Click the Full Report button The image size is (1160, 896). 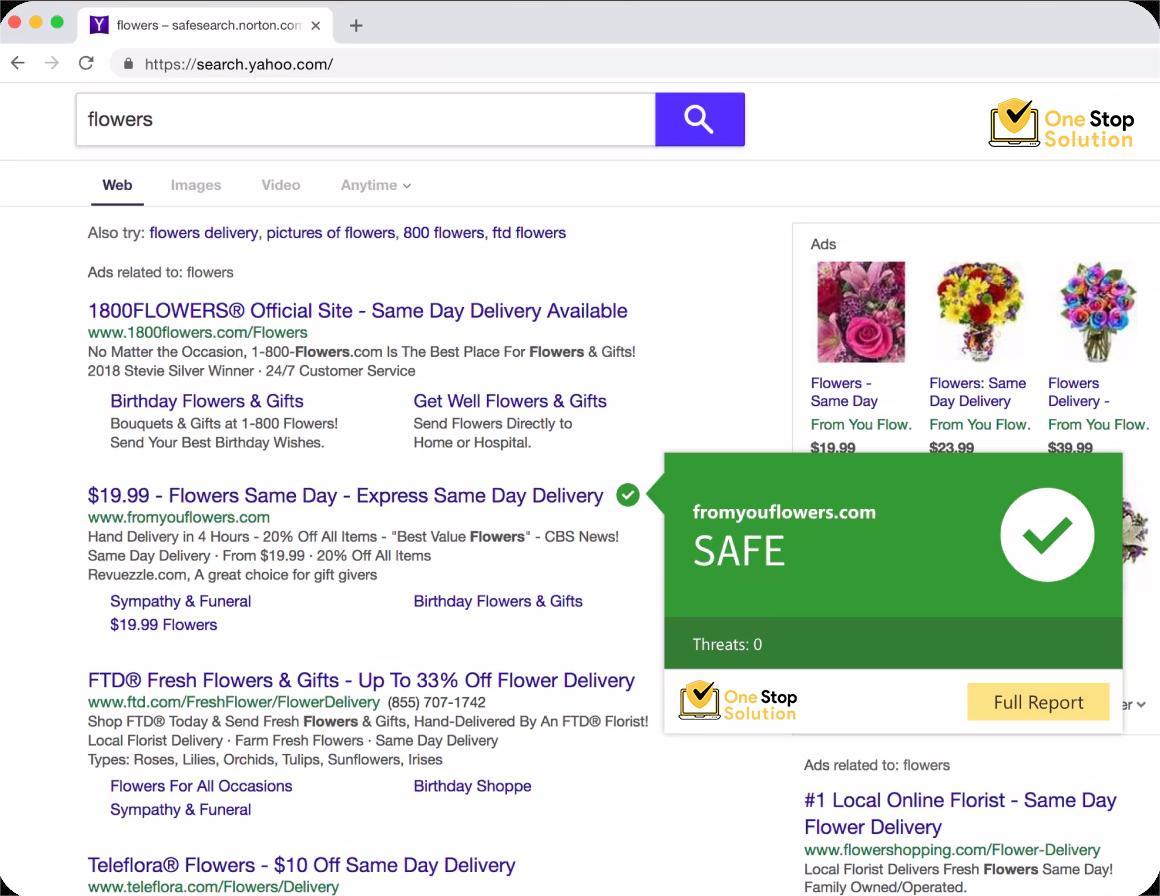click(1038, 702)
